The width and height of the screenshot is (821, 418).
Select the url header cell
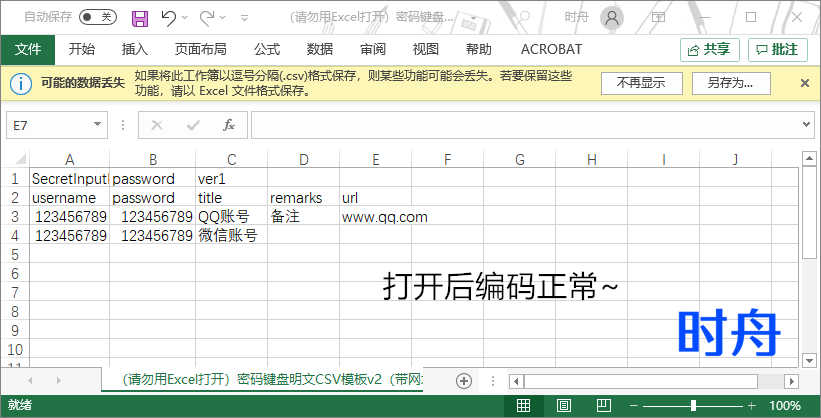click(375, 197)
